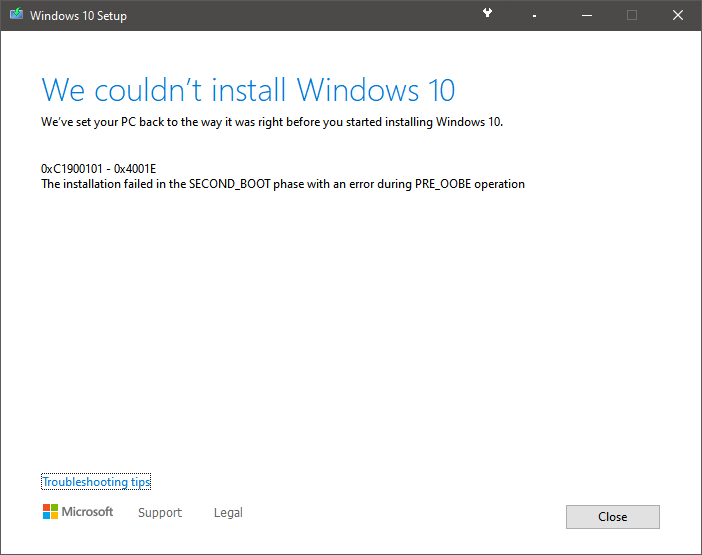Click the Microsoft logo

click(78, 512)
